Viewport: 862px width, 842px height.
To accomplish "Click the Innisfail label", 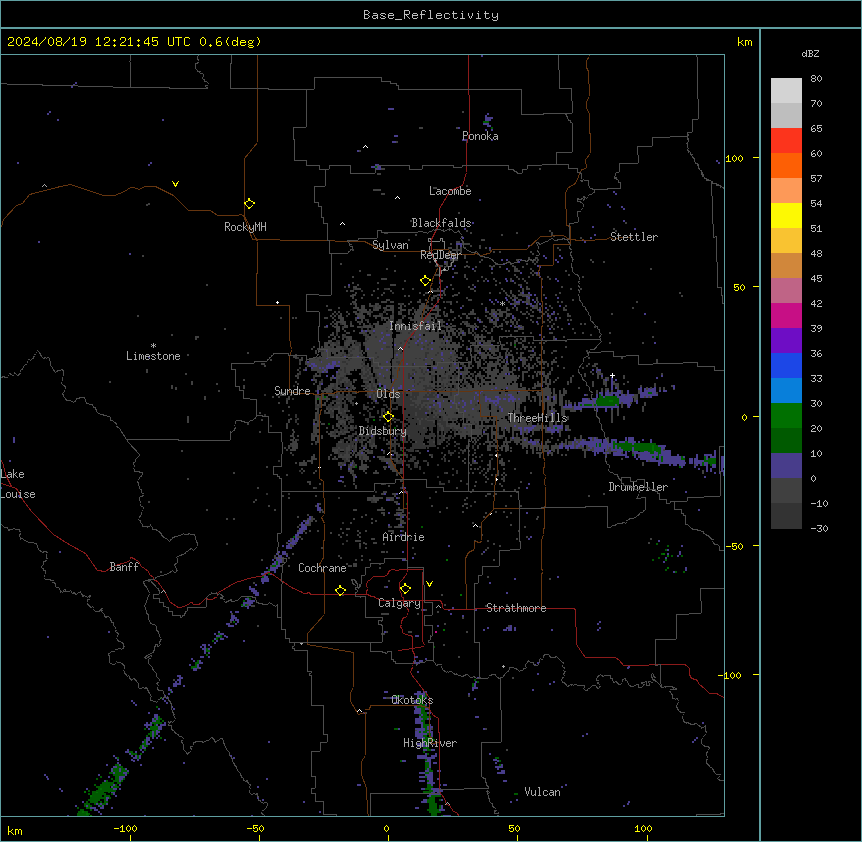I will click(415, 326).
